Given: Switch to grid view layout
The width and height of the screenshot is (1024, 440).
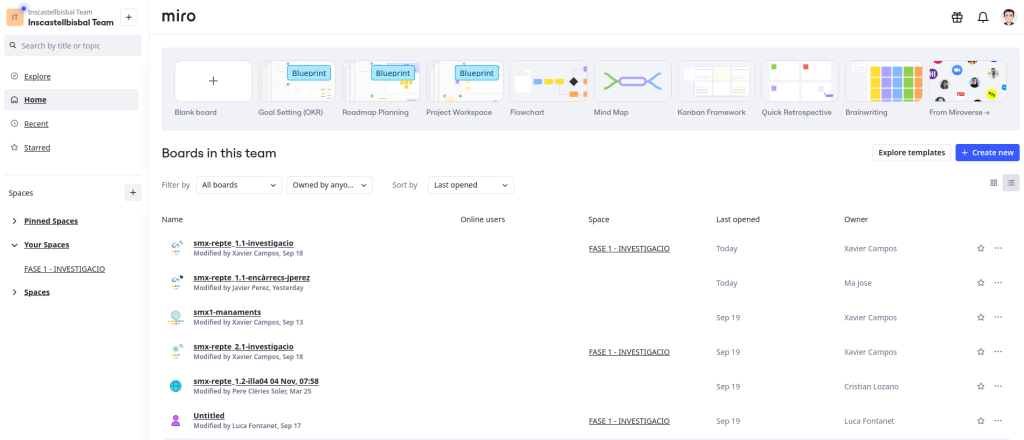Looking at the screenshot, I should (x=994, y=183).
